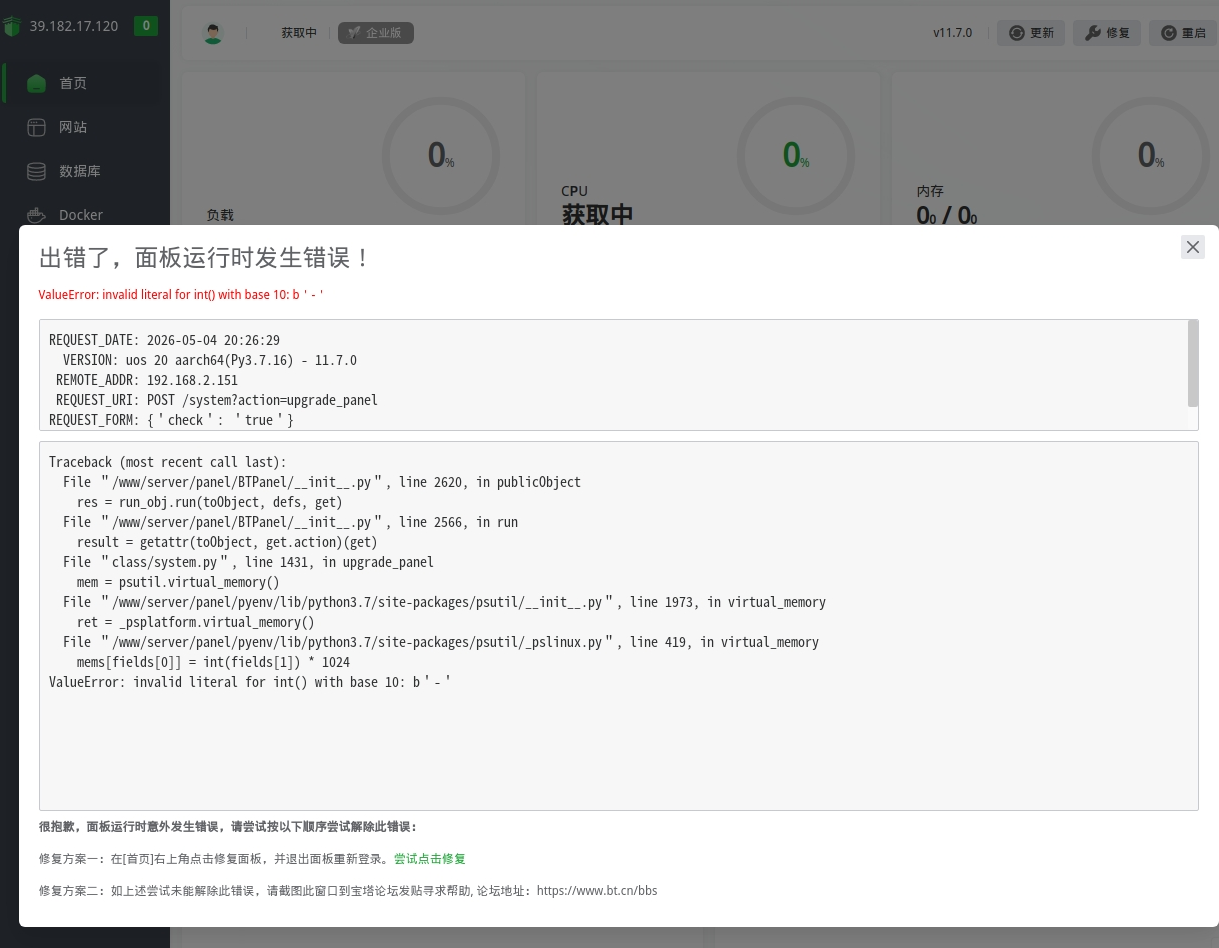Click the Docker whale icon in sidebar
Image resolution: width=1219 pixels, height=948 pixels.
(x=36, y=215)
